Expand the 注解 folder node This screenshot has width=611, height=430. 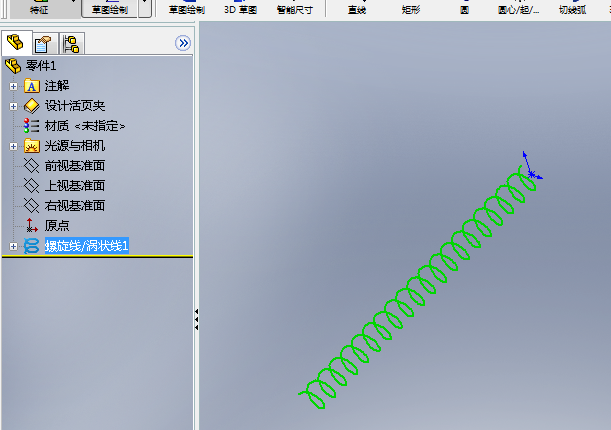(13, 86)
